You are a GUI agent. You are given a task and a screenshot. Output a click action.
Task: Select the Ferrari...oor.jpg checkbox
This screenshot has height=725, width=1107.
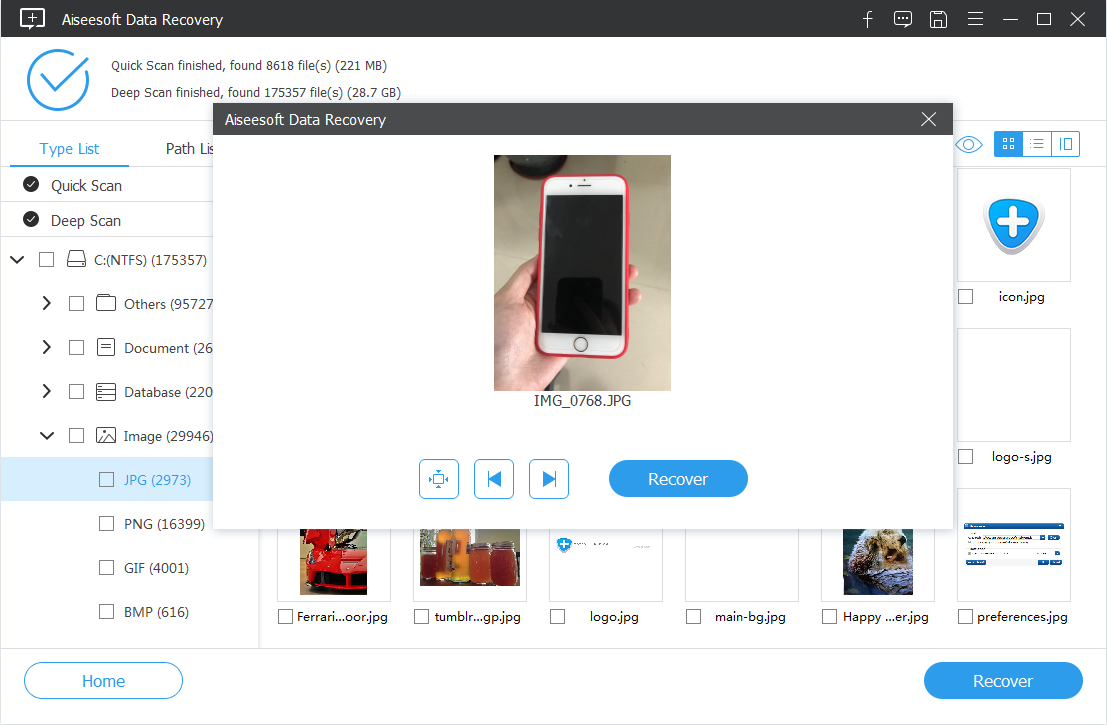[285, 617]
